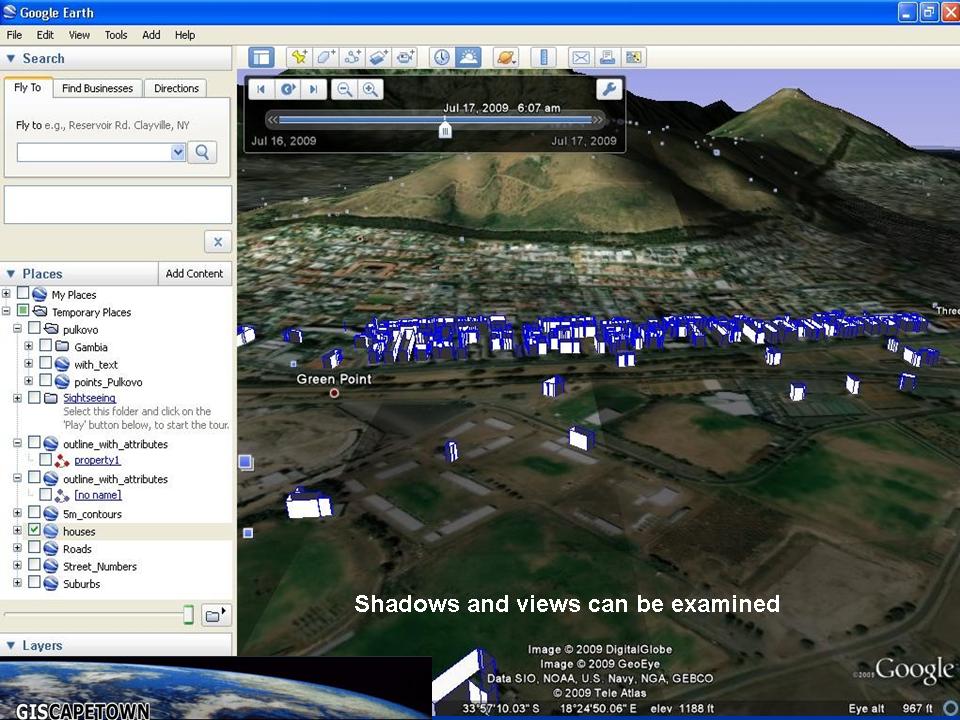Expand the houses tree node
This screenshot has height=720, width=960.
pyautogui.click(x=17, y=531)
